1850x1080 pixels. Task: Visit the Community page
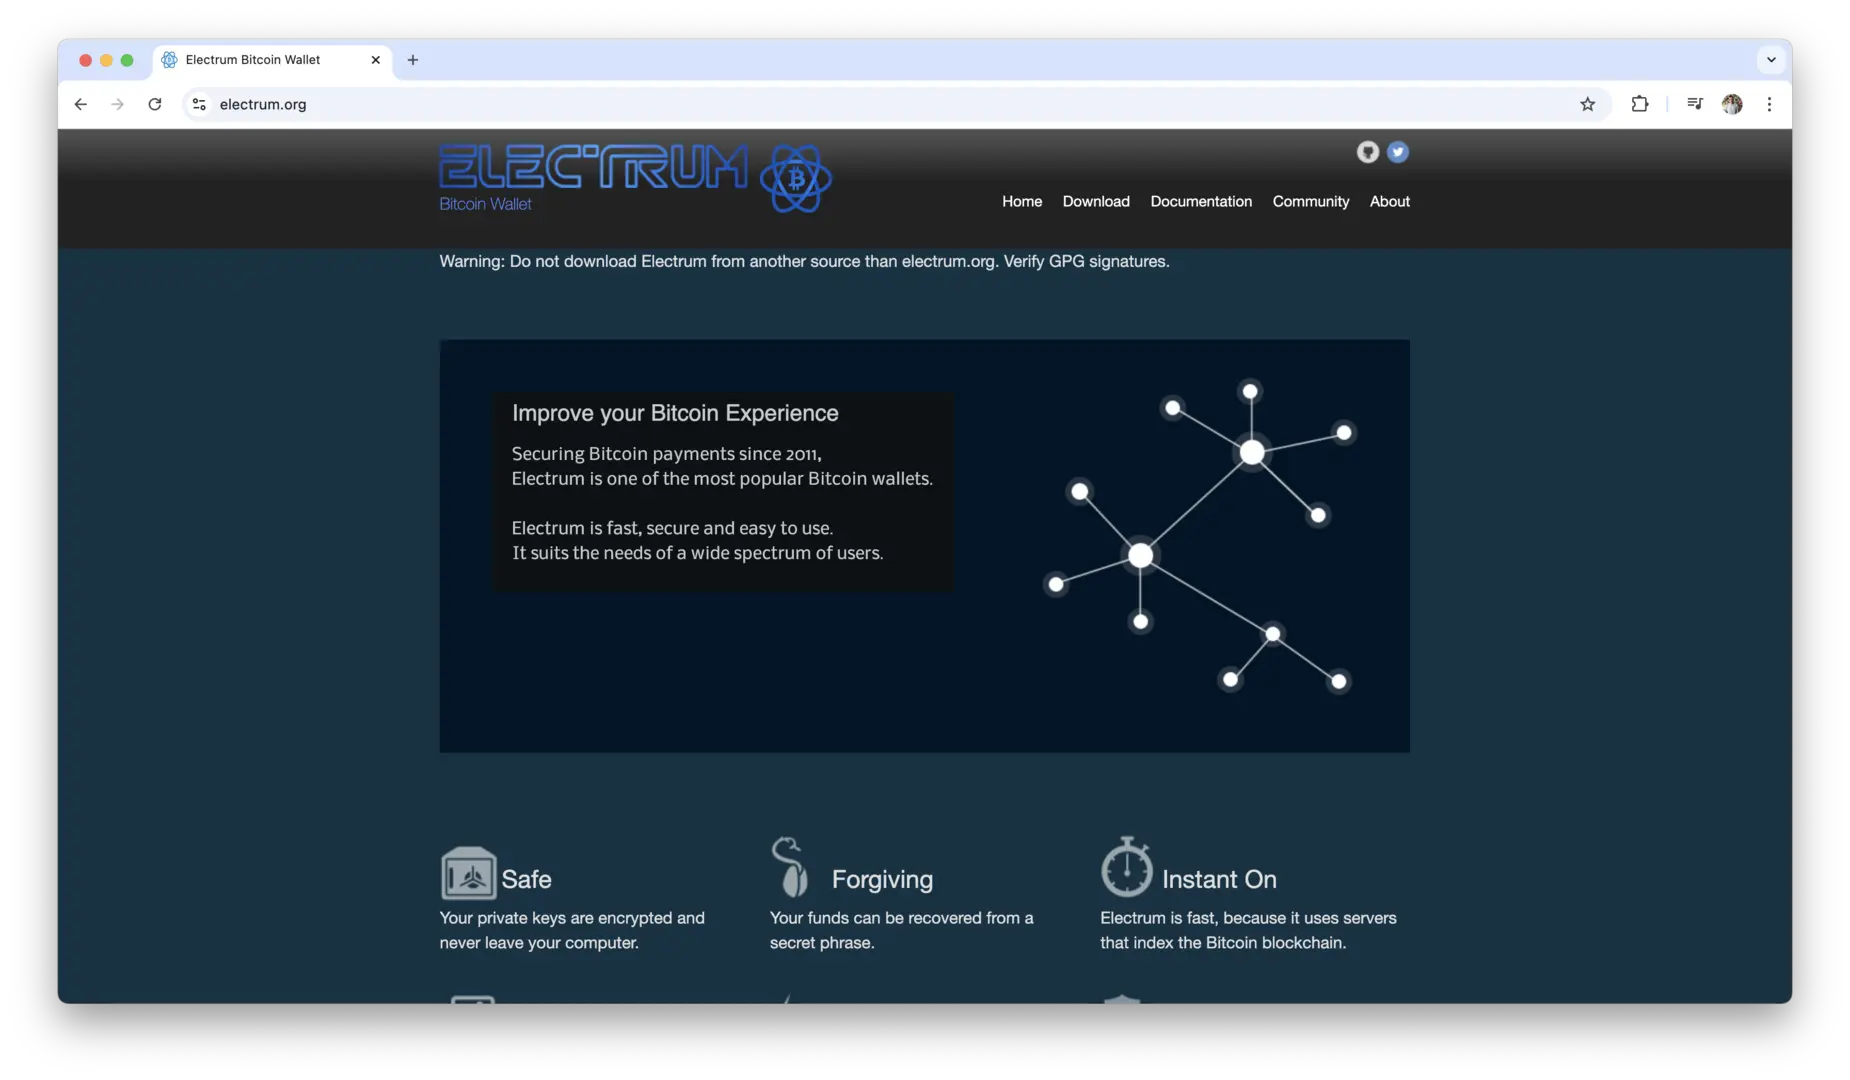pos(1311,201)
